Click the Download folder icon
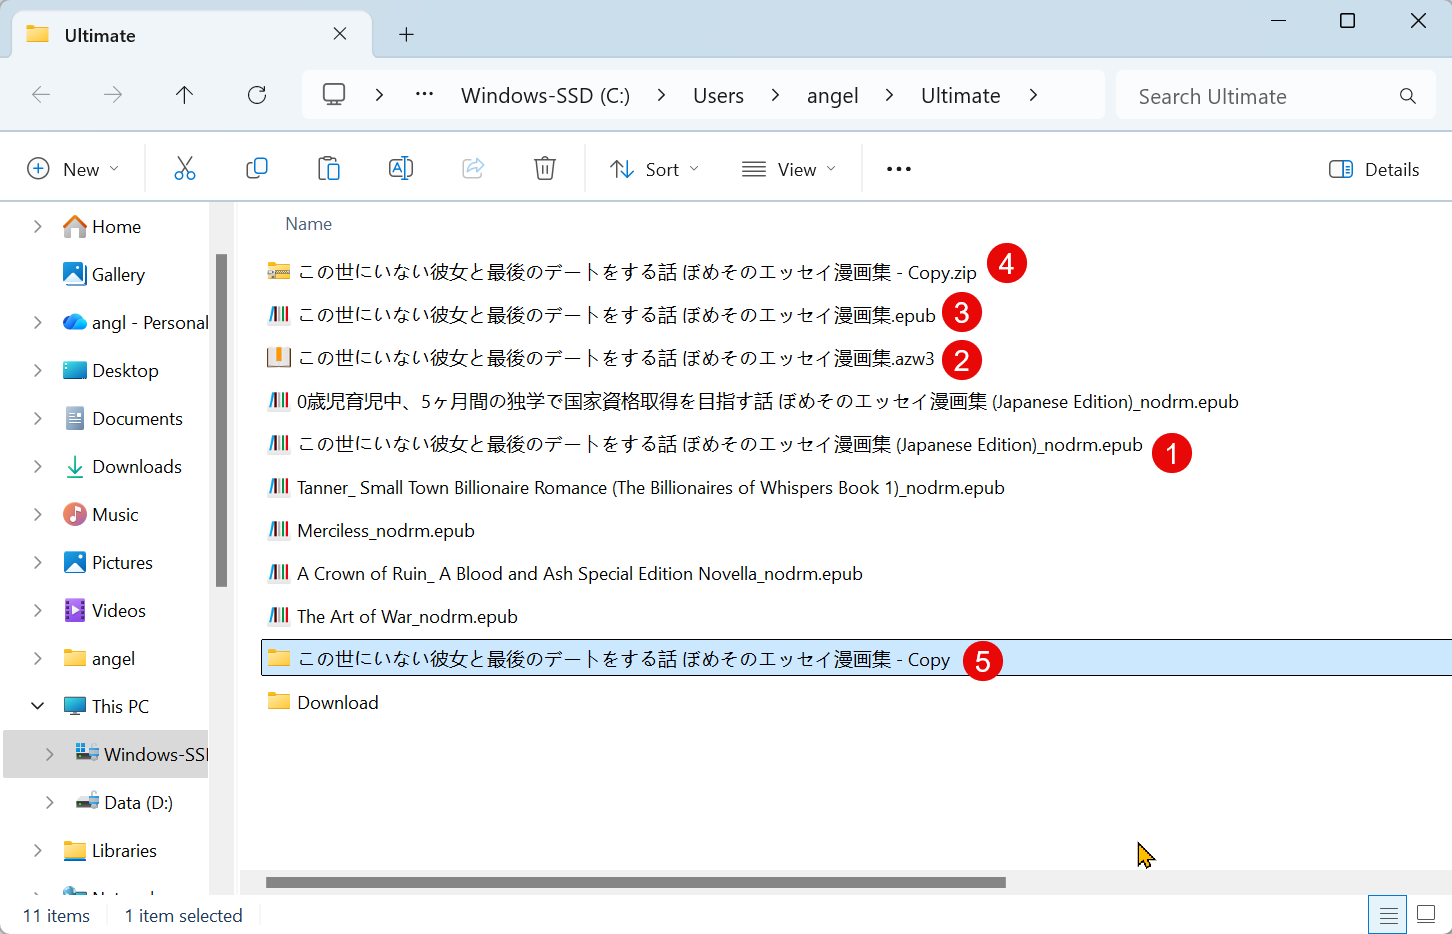 click(279, 701)
